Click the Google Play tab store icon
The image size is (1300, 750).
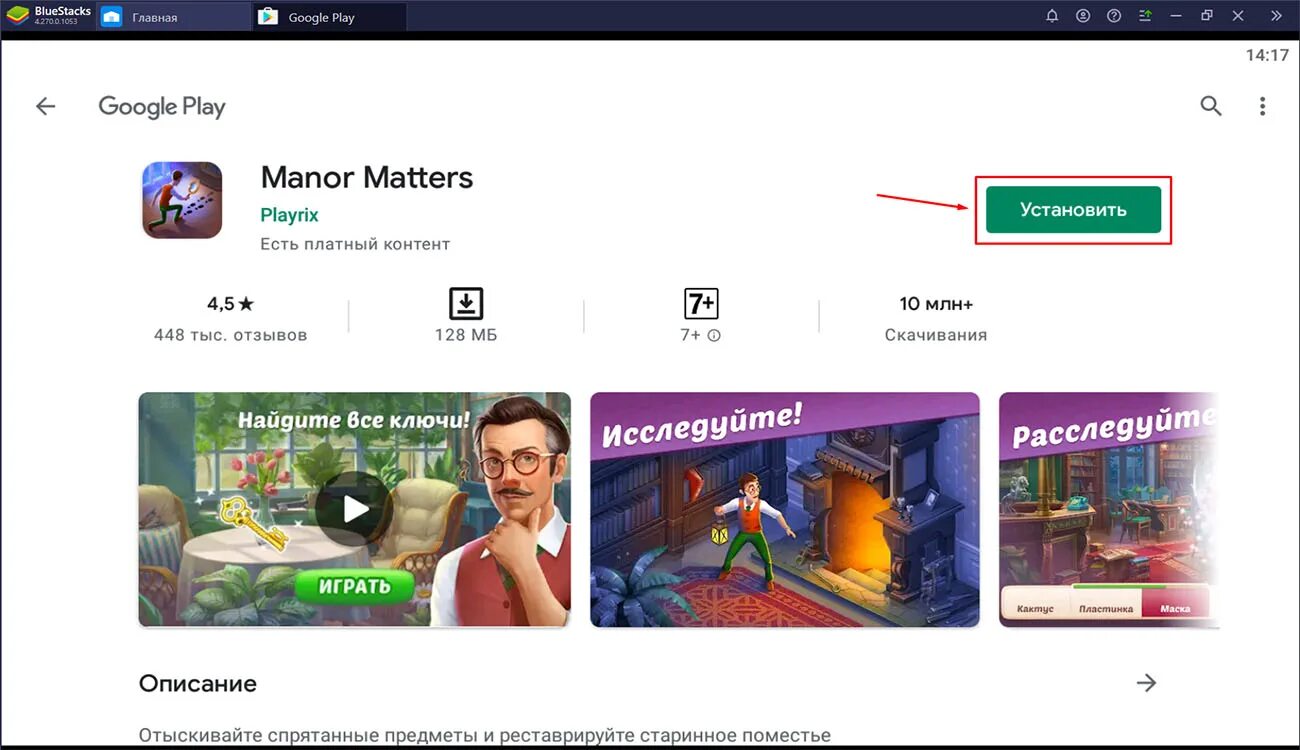(x=267, y=17)
